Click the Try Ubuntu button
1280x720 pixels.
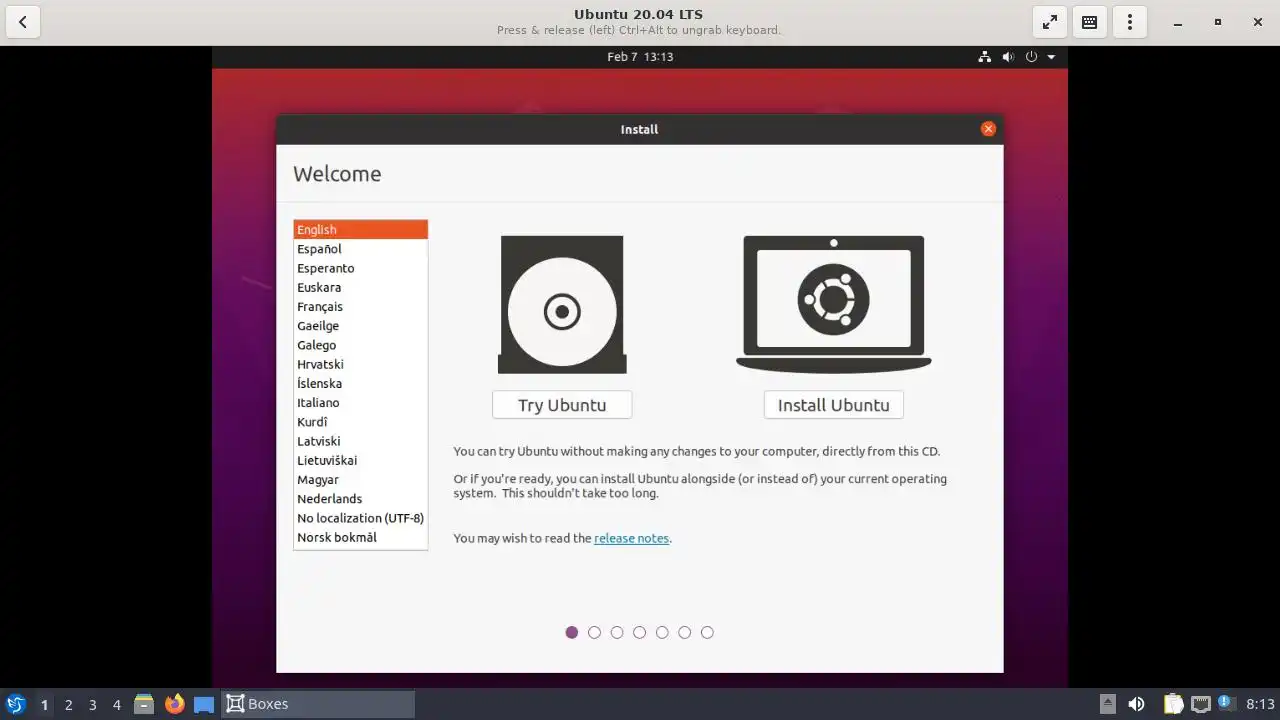pyautogui.click(x=562, y=405)
